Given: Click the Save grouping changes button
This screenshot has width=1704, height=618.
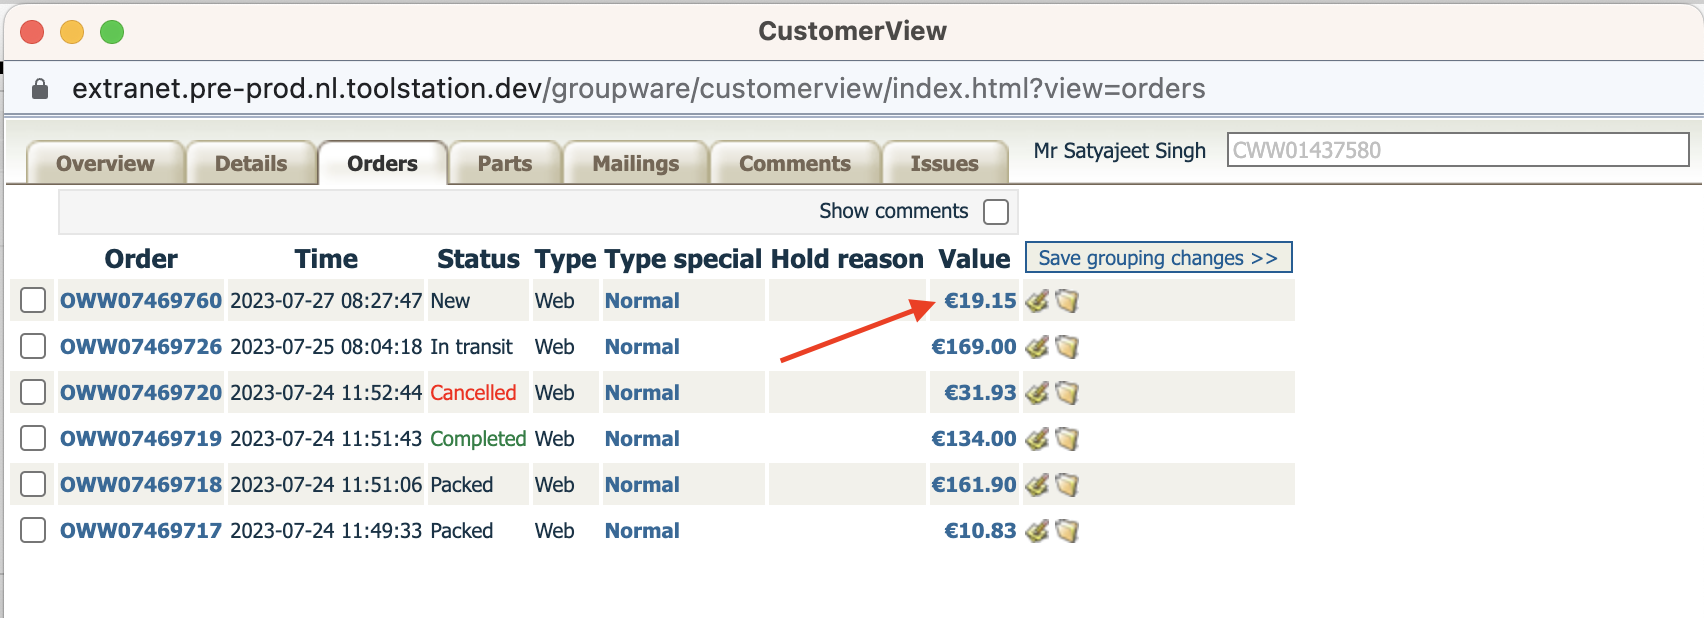Looking at the screenshot, I should [x=1158, y=258].
